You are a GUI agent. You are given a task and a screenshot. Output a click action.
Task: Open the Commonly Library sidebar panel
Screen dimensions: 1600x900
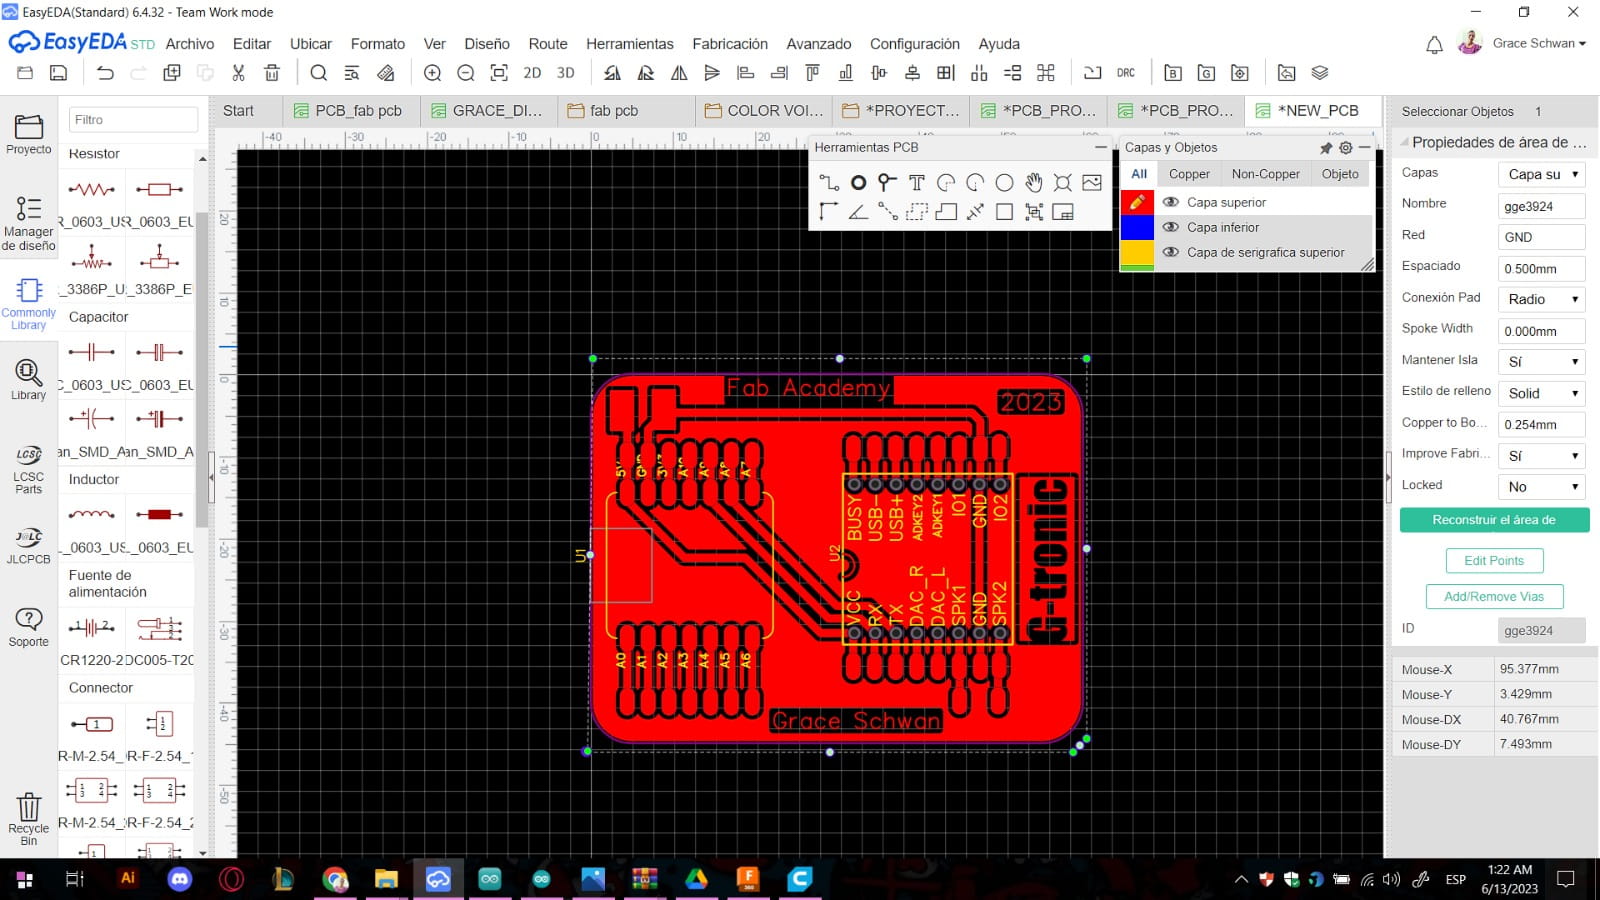tap(29, 303)
